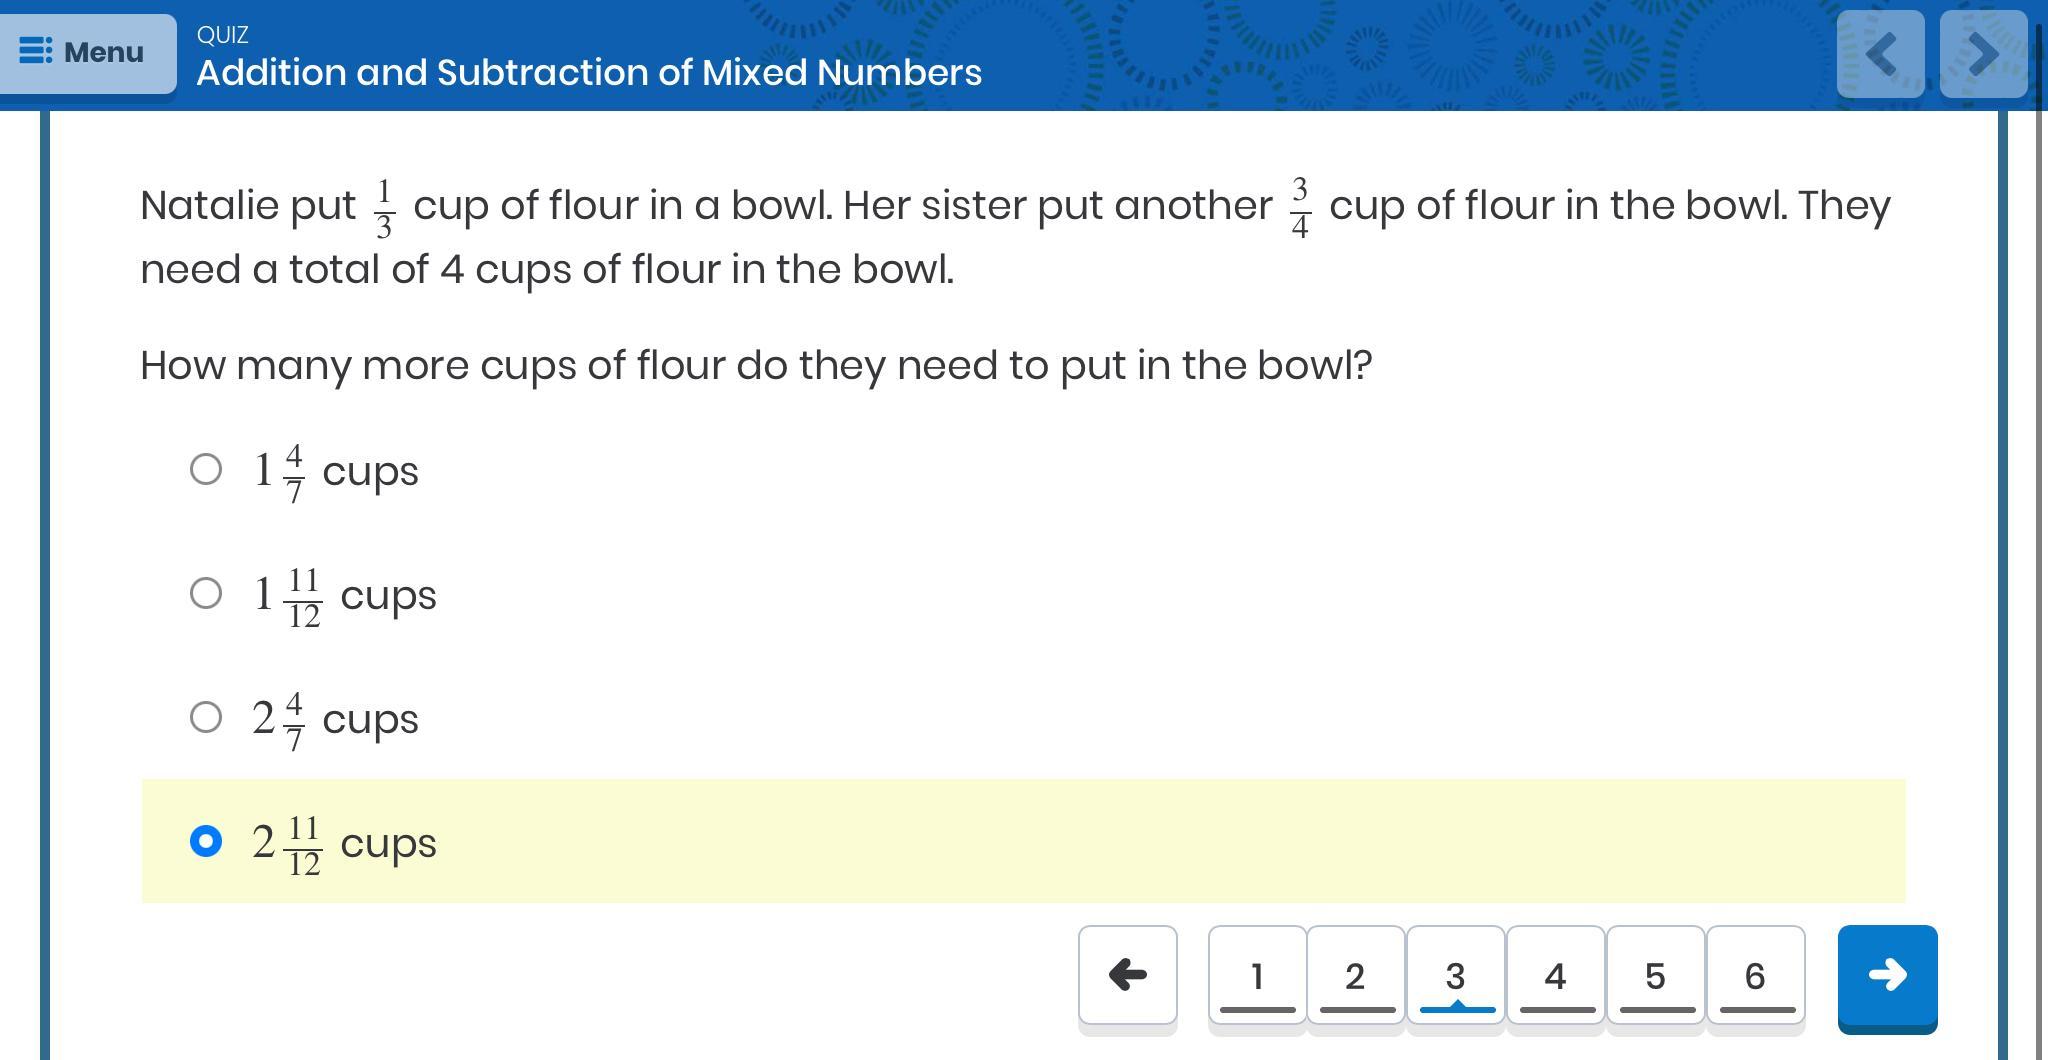
Task: Click the quiz title Addition and Subtraction of Mixed Numbers
Action: tap(589, 73)
